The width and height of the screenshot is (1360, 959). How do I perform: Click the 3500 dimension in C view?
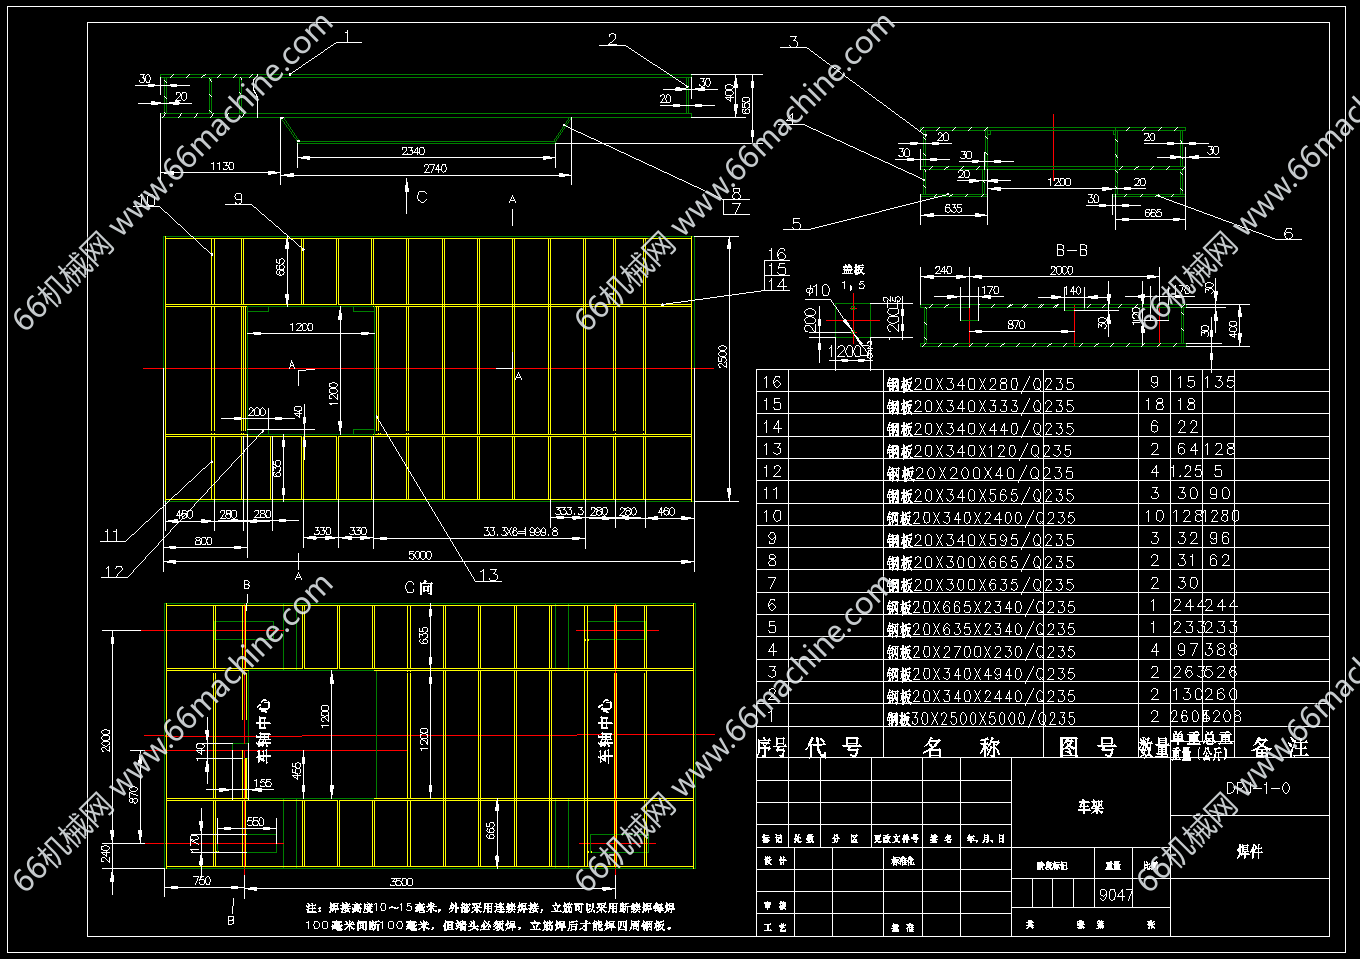click(x=401, y=882)
